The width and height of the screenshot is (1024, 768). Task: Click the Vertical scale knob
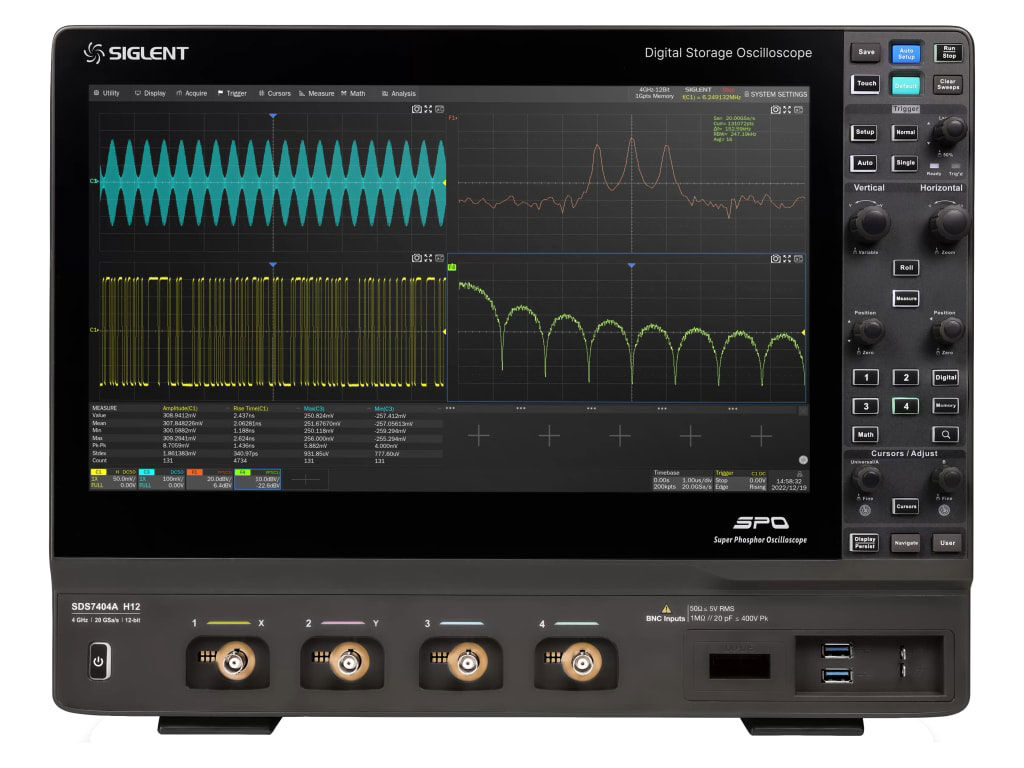[x=869, y=223]
